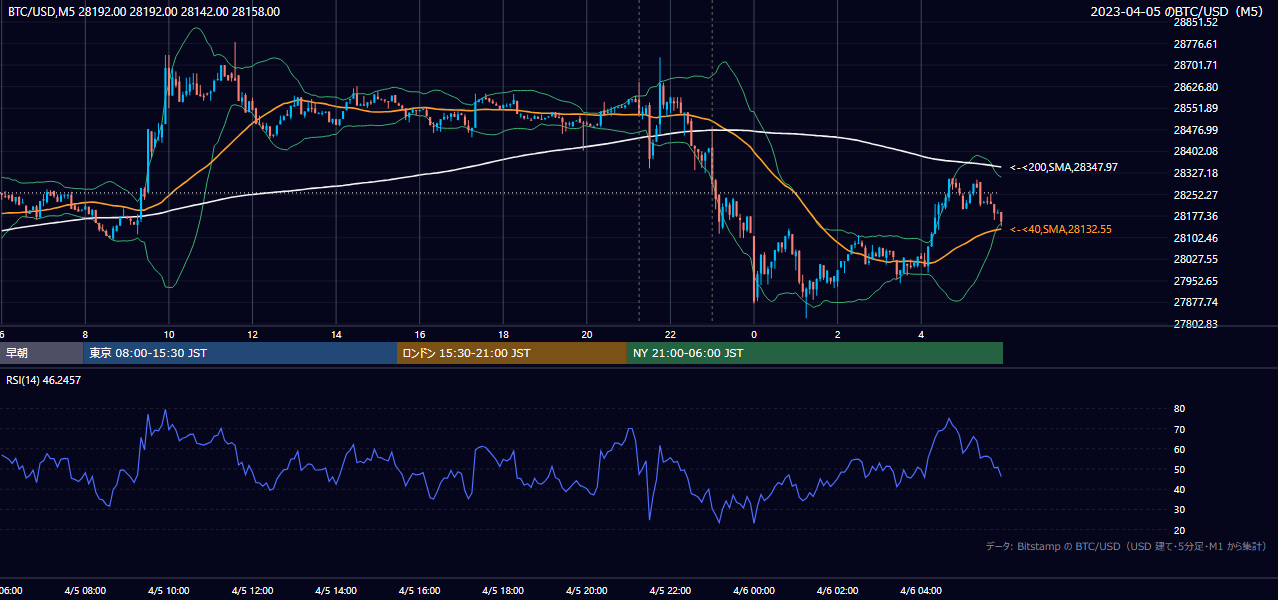Click hour tick 22 under price chart
Viewport: 1278px width, 600px height.
point(671,334)
